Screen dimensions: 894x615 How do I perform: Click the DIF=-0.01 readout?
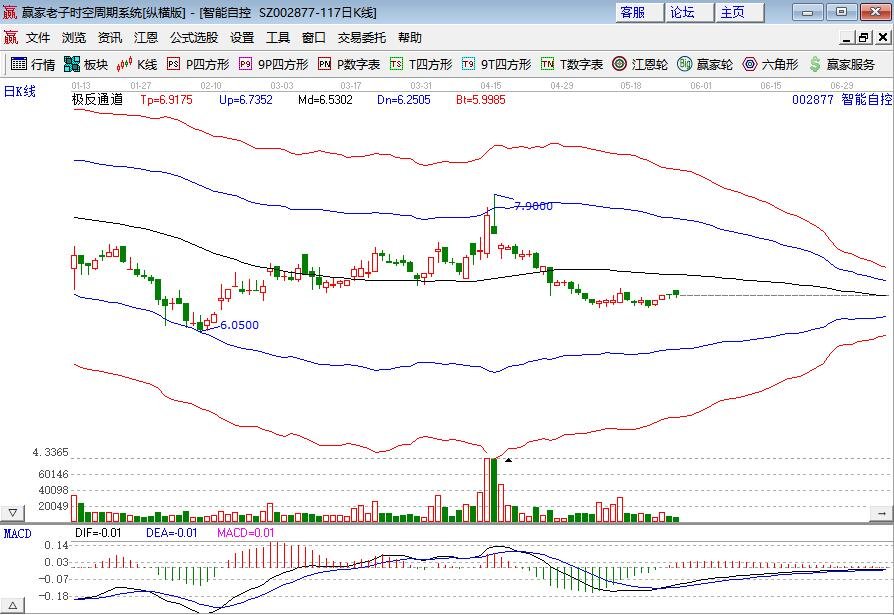pyautogui.click(x=98, y=533)
